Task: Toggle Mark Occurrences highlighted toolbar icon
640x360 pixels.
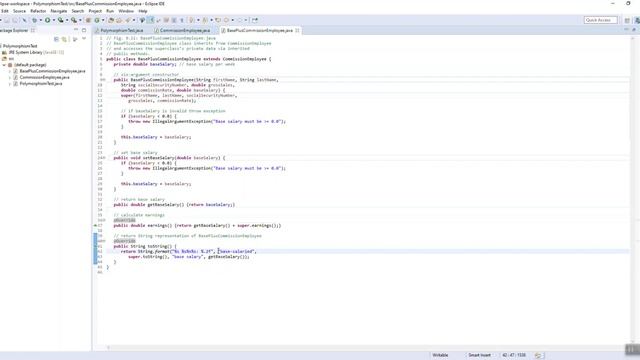Action: point(151,20)
